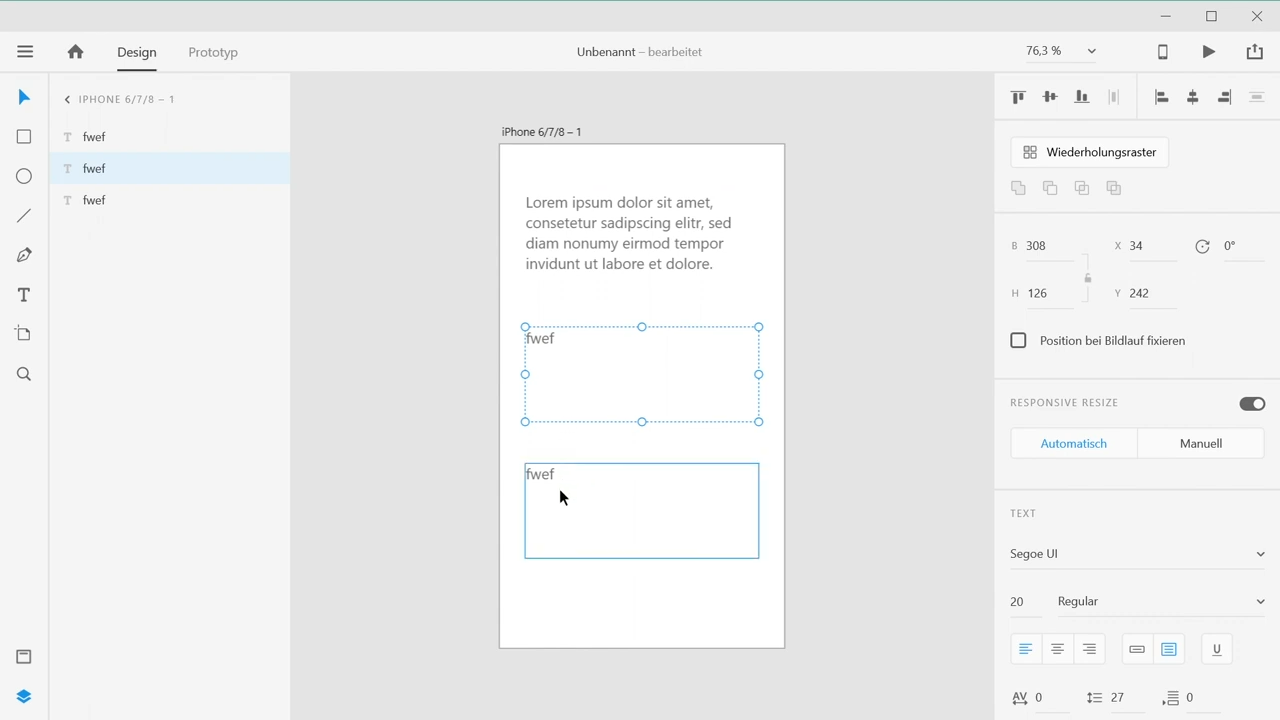Switch to auto-width point text
Viewport: 1280px width, 720px height.
point(1137,650)
